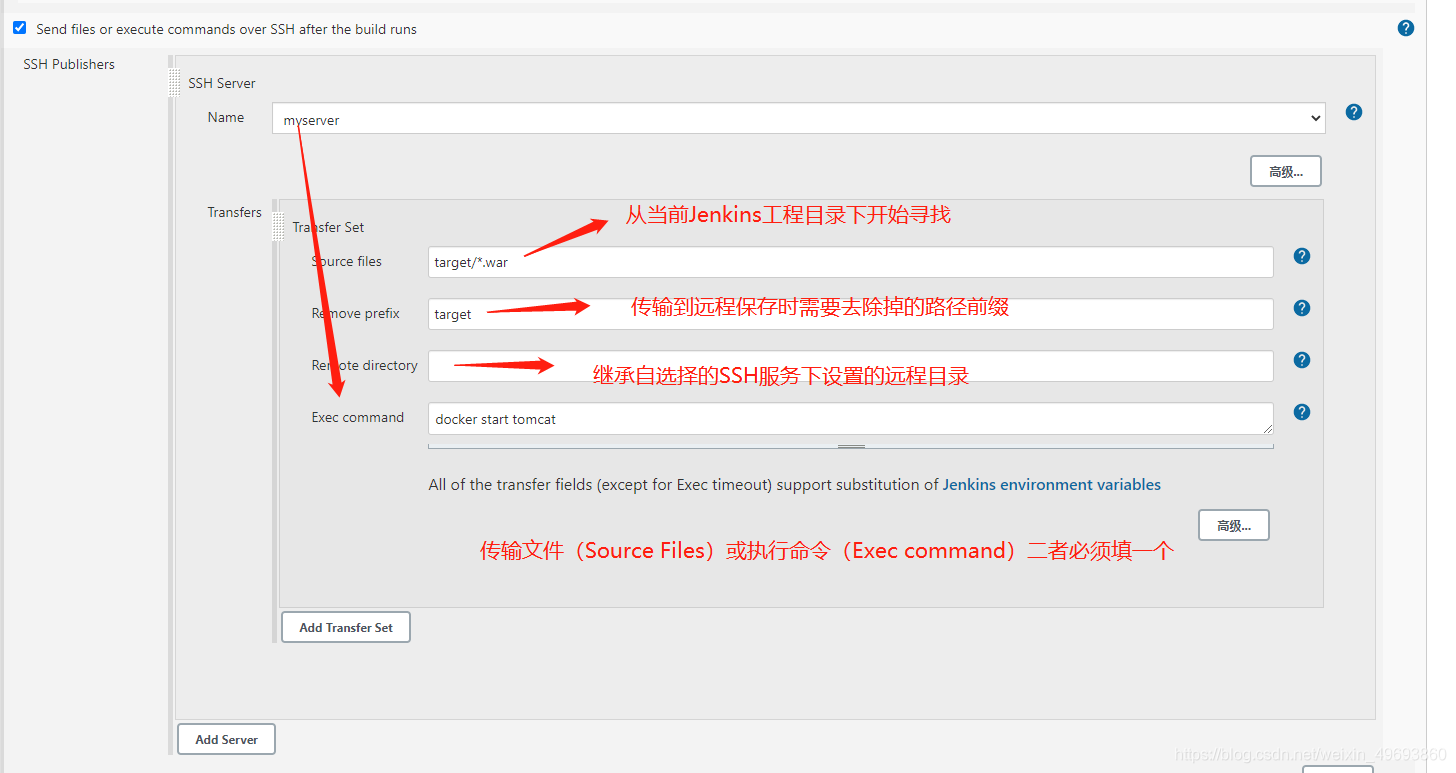Viewport: 1456px width, 773px height.
Task: Click the SSH Server heading
Action: (222, 83)
